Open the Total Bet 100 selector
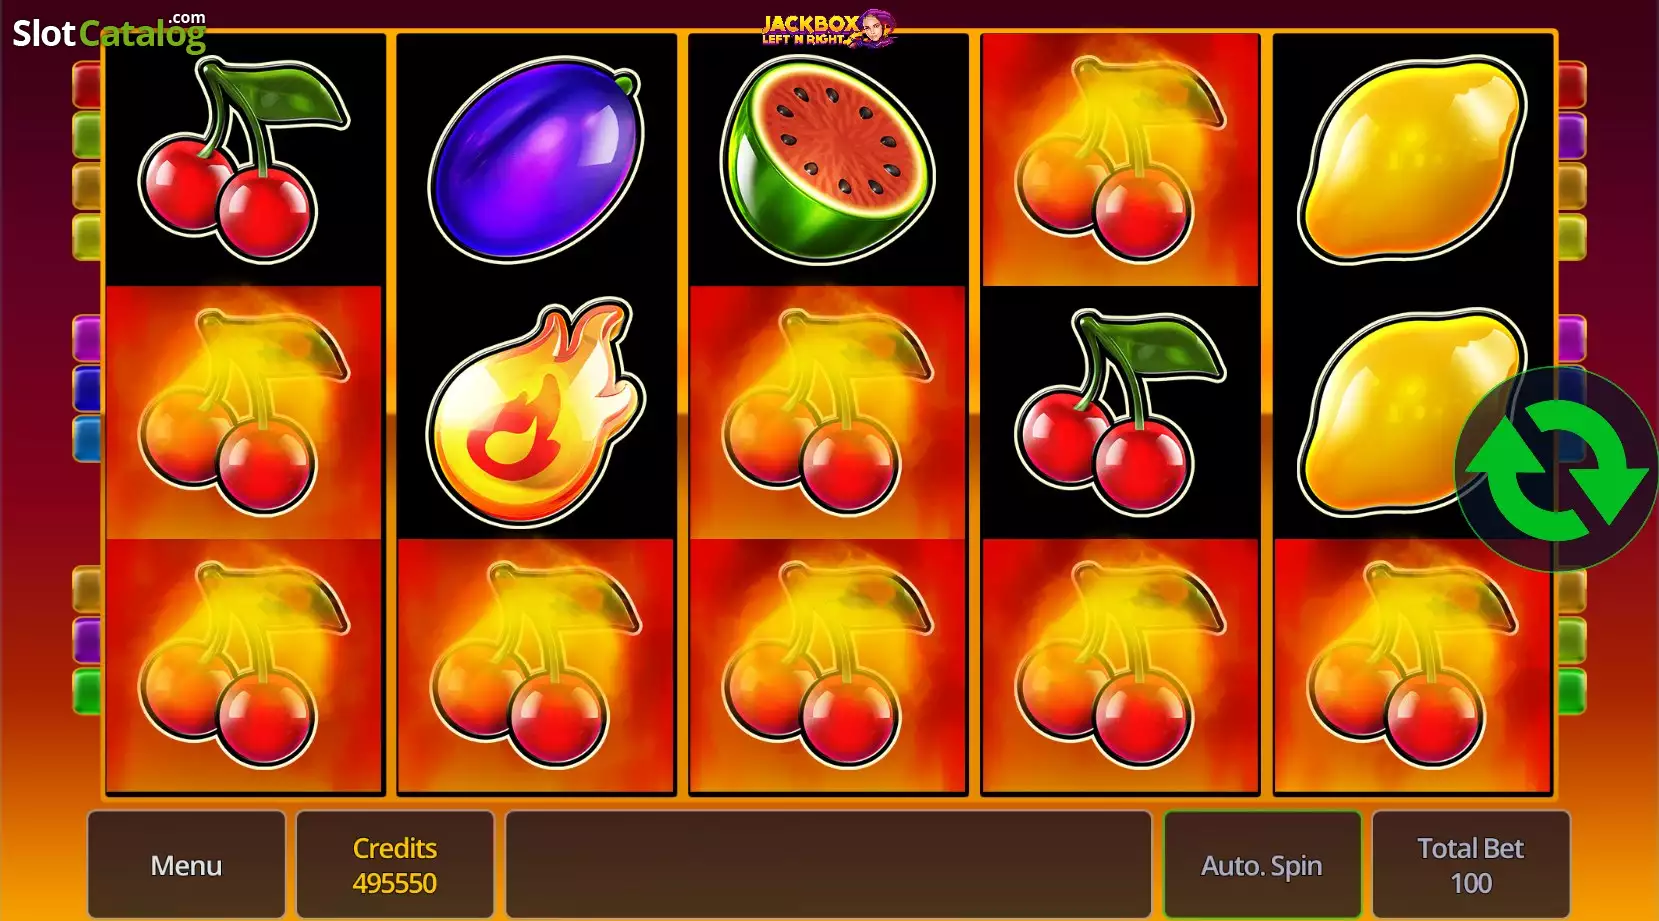 point(1470,865)
